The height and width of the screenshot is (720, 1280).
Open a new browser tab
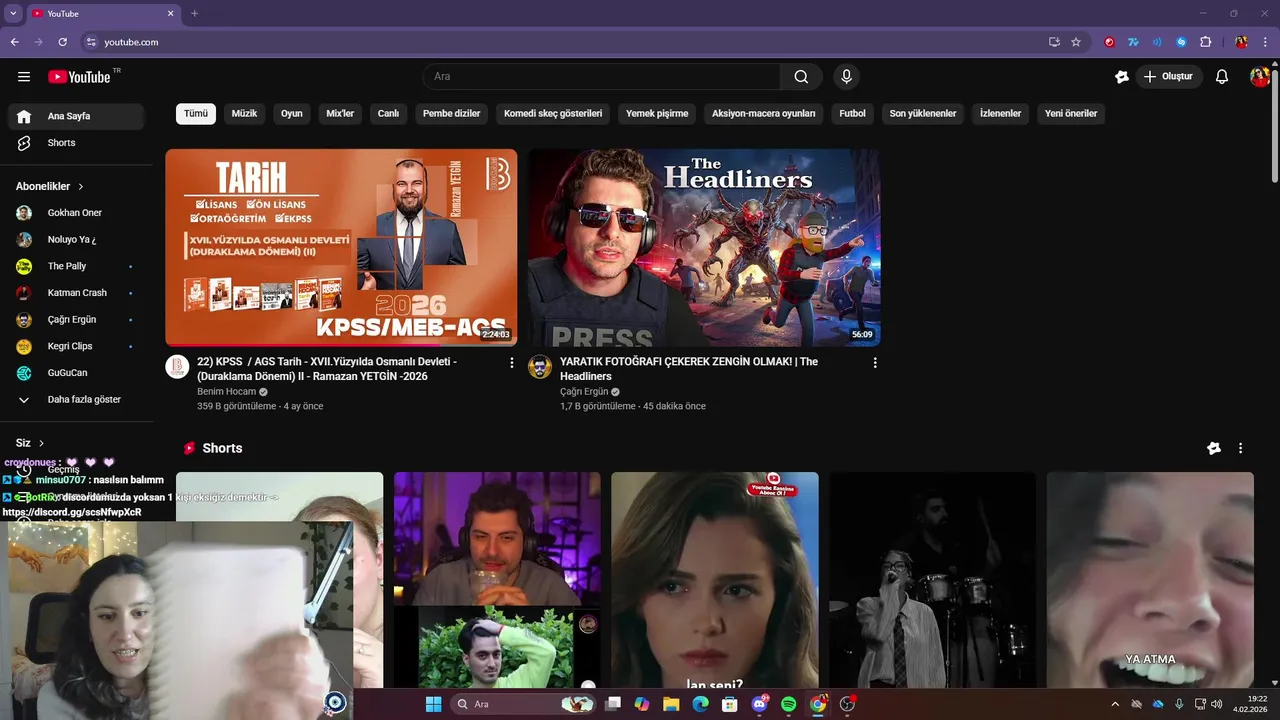pyautogui.click(x=194, y=13)
